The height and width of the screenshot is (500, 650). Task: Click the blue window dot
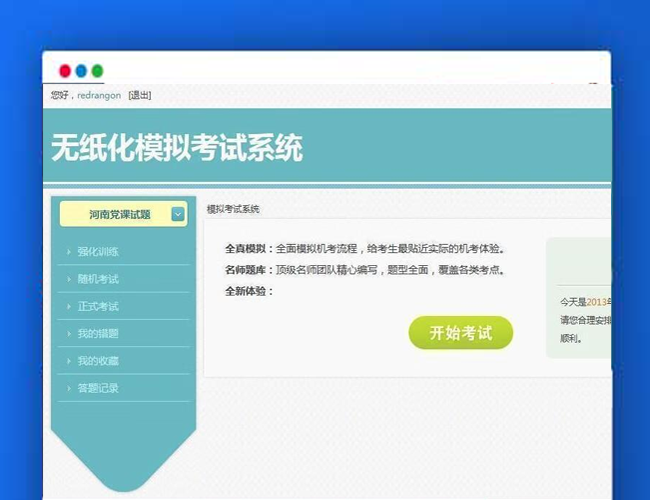pos(81,71)
